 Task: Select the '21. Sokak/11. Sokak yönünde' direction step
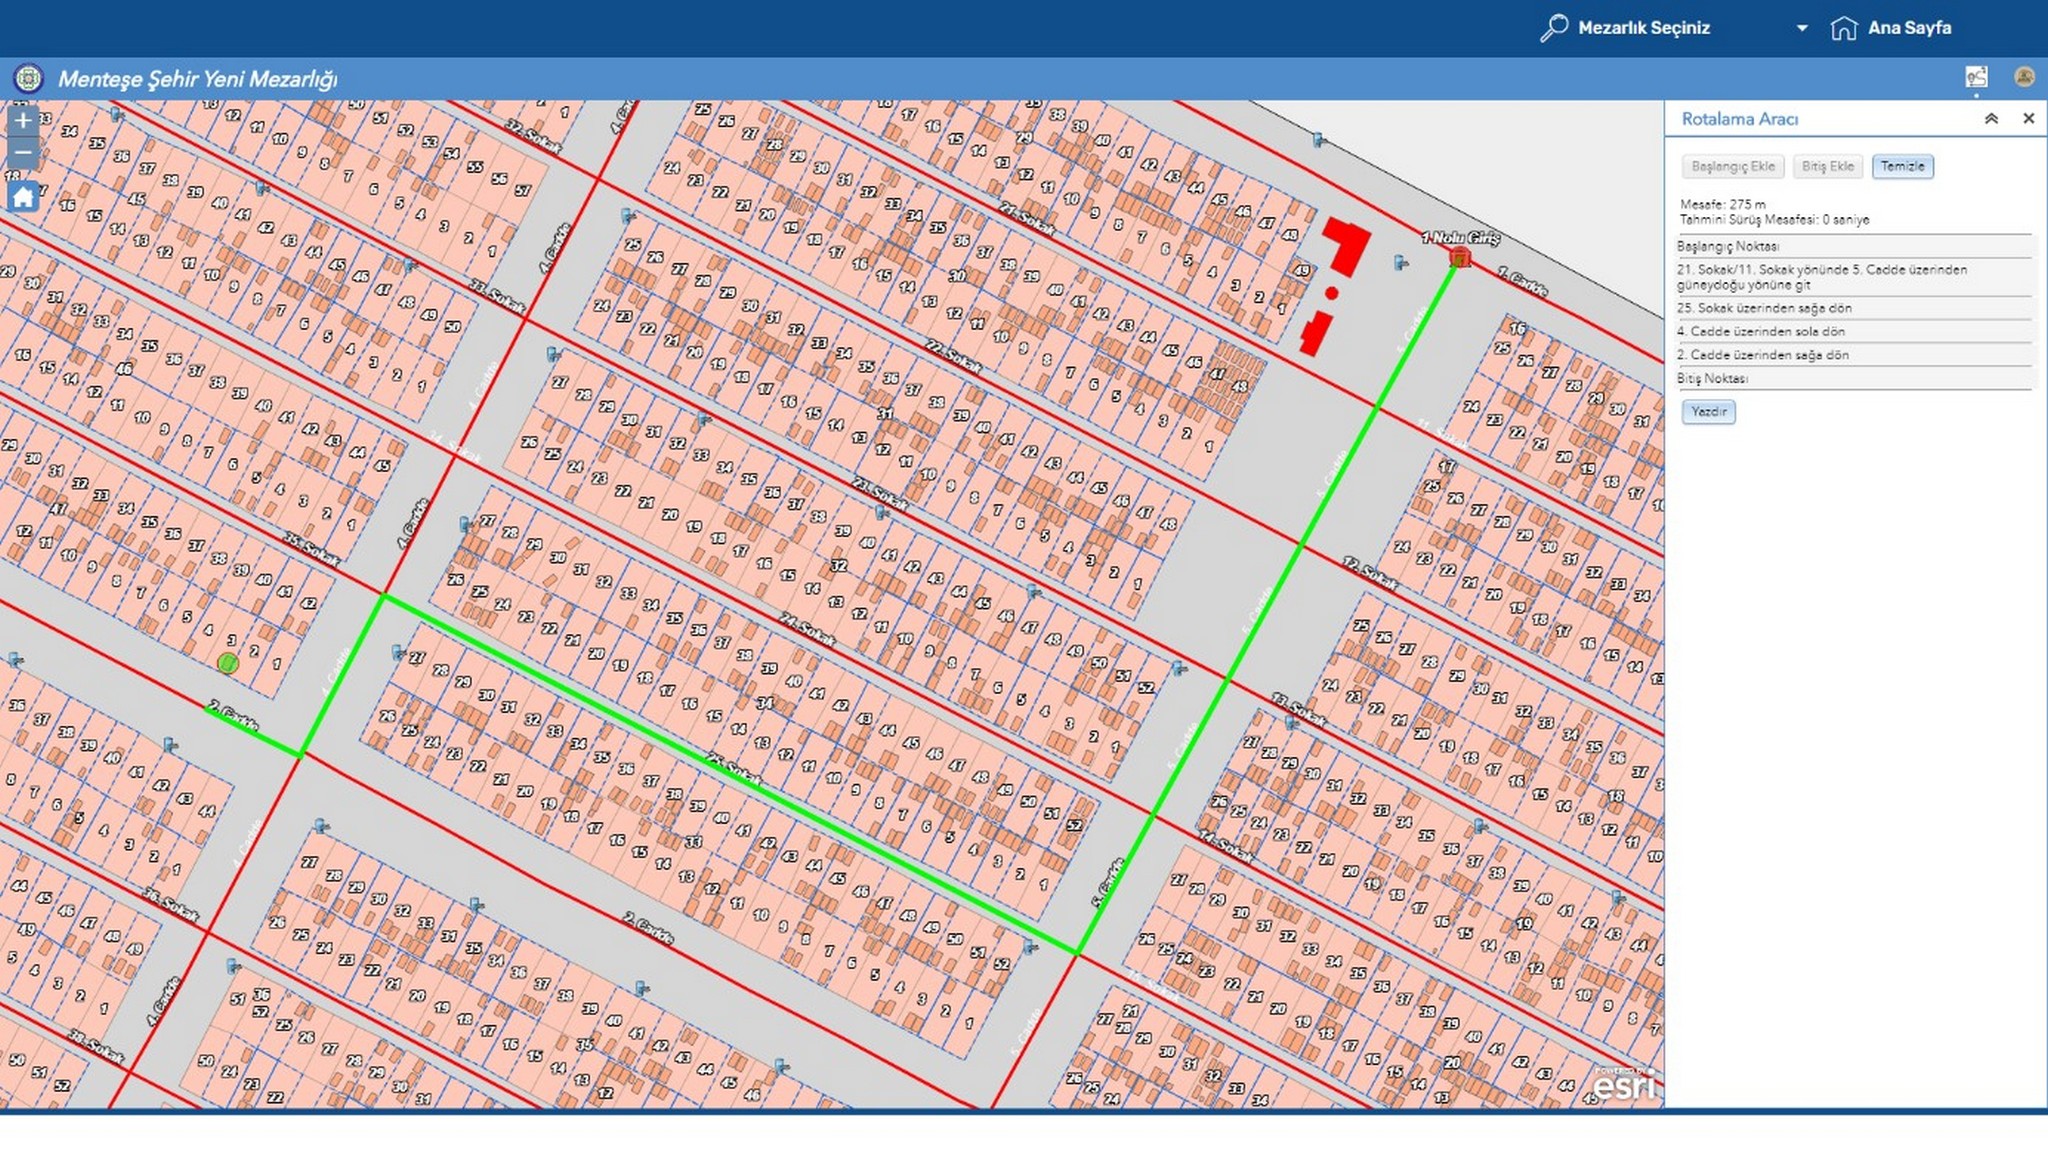point(1855,277)
